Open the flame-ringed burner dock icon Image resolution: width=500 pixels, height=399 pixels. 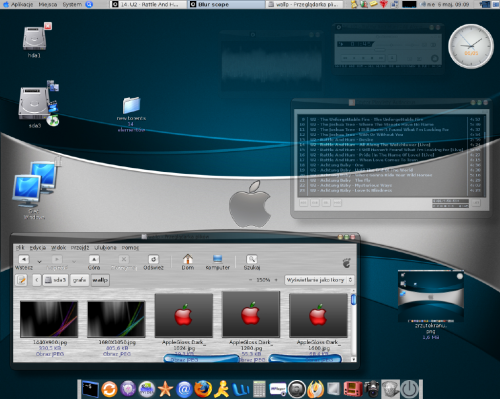coord(315,389)
